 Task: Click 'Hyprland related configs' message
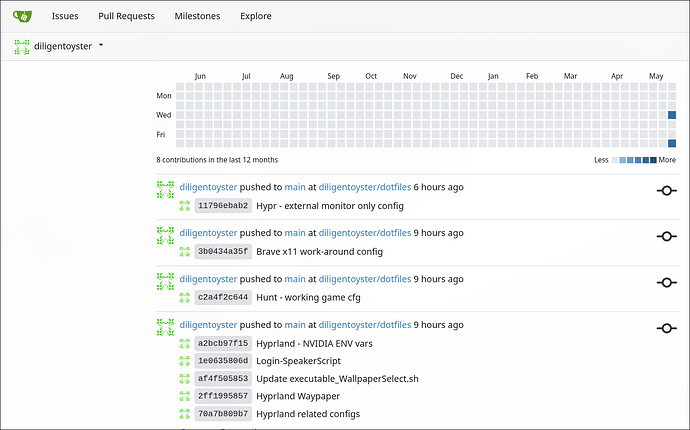308,414
